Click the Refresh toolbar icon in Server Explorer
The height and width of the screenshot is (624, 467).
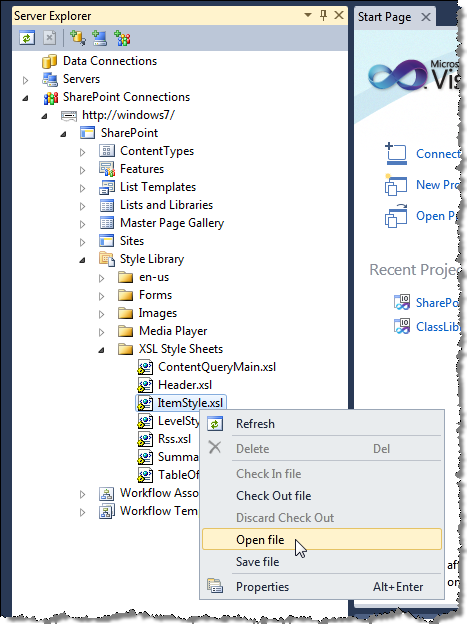pos(27,38)
